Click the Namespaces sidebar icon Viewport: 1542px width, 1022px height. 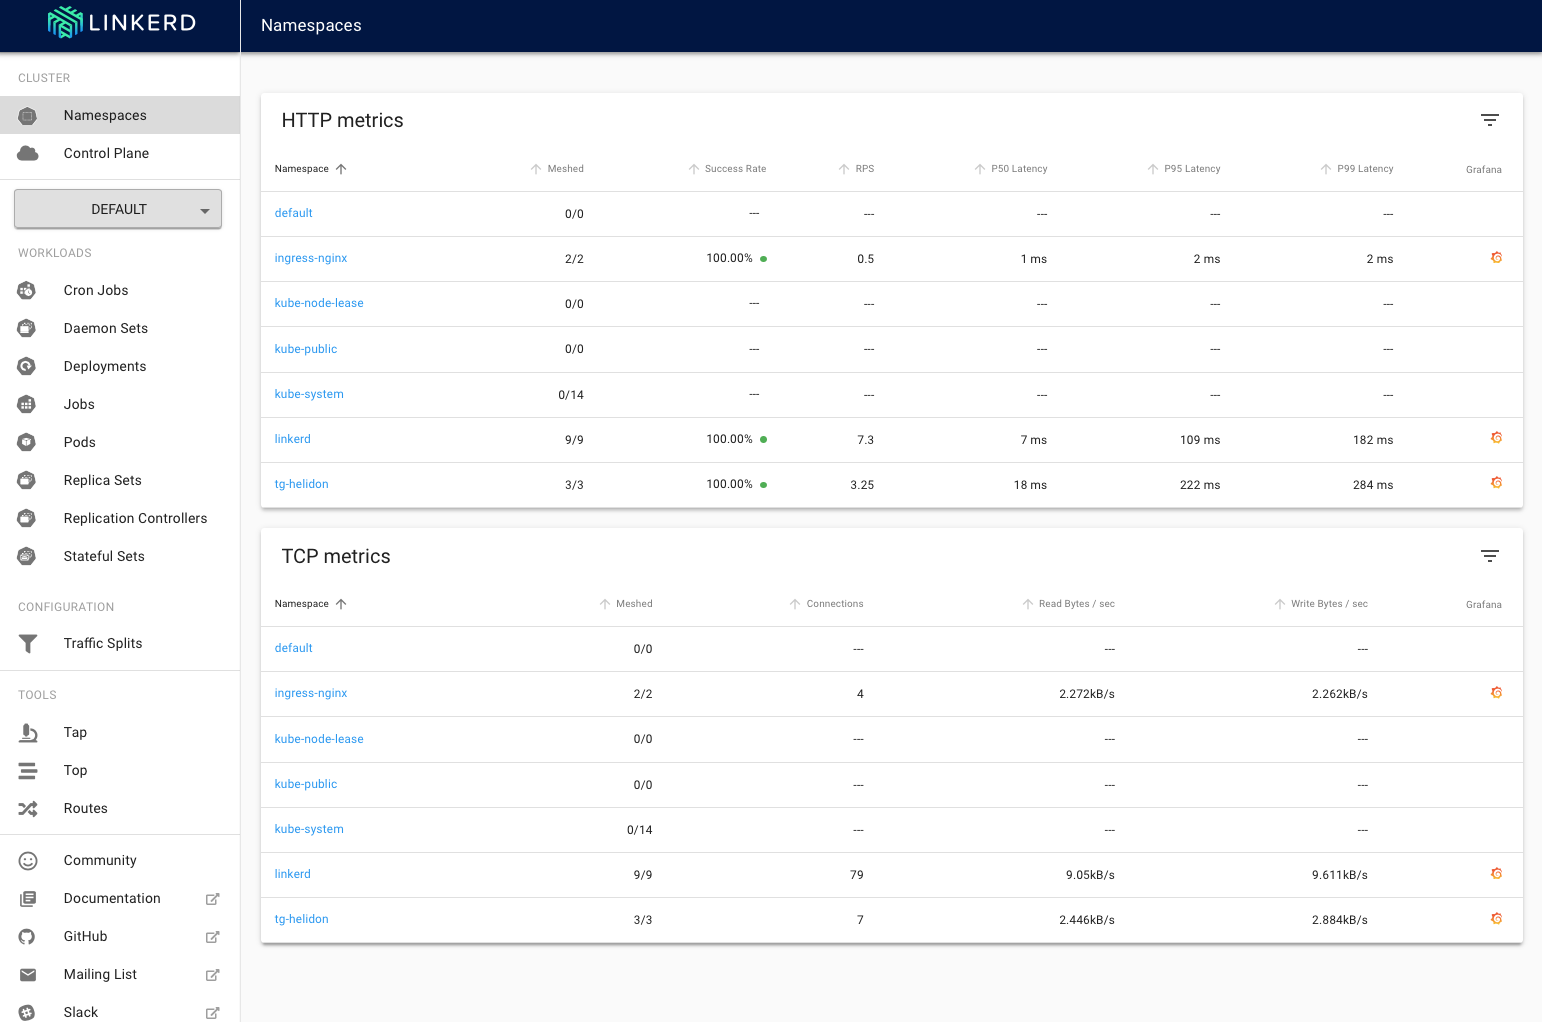pos(28,116)
